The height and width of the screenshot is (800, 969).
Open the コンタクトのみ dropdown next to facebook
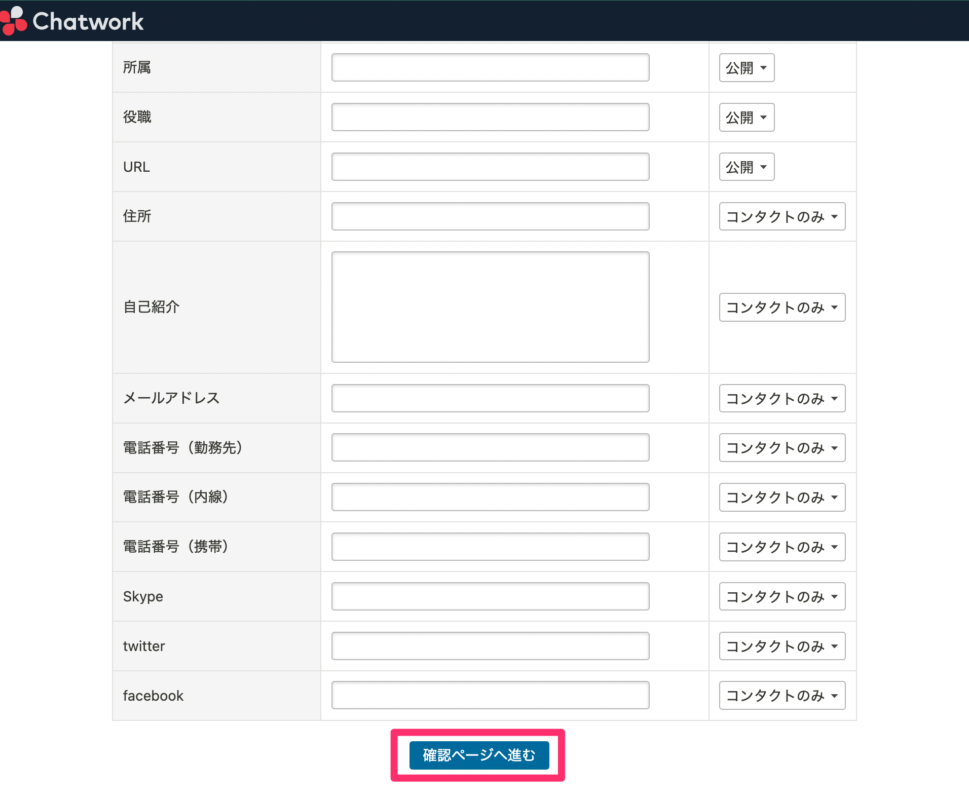(781, 695)
